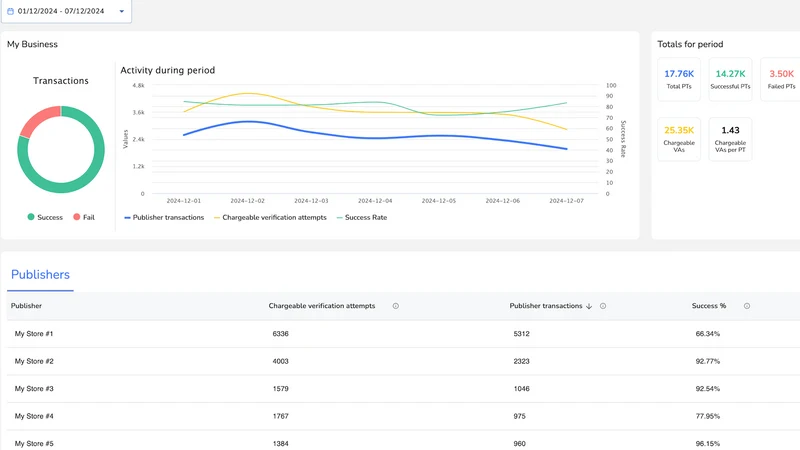This screenshot has height=450, width=800.
Task: Click info icon beside Chargeable verification attempts
Action: click(x=395, y=306)
